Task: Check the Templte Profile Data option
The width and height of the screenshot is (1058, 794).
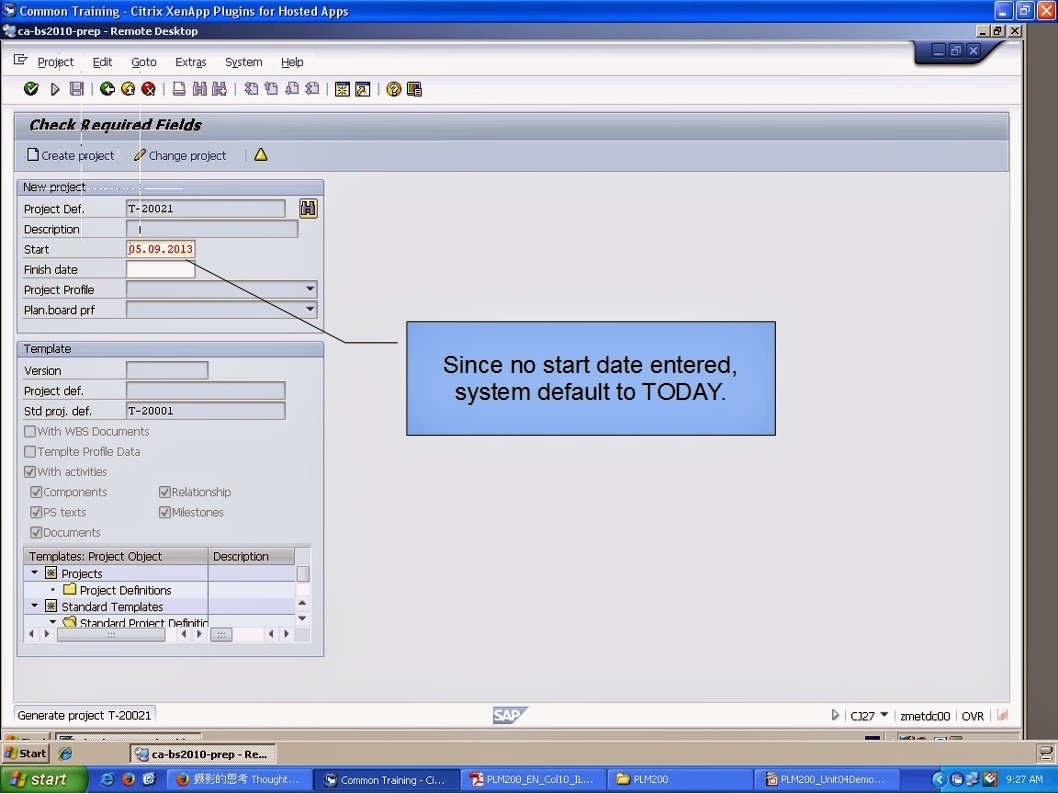Action: pyautogui.click(x=31, y=451)
